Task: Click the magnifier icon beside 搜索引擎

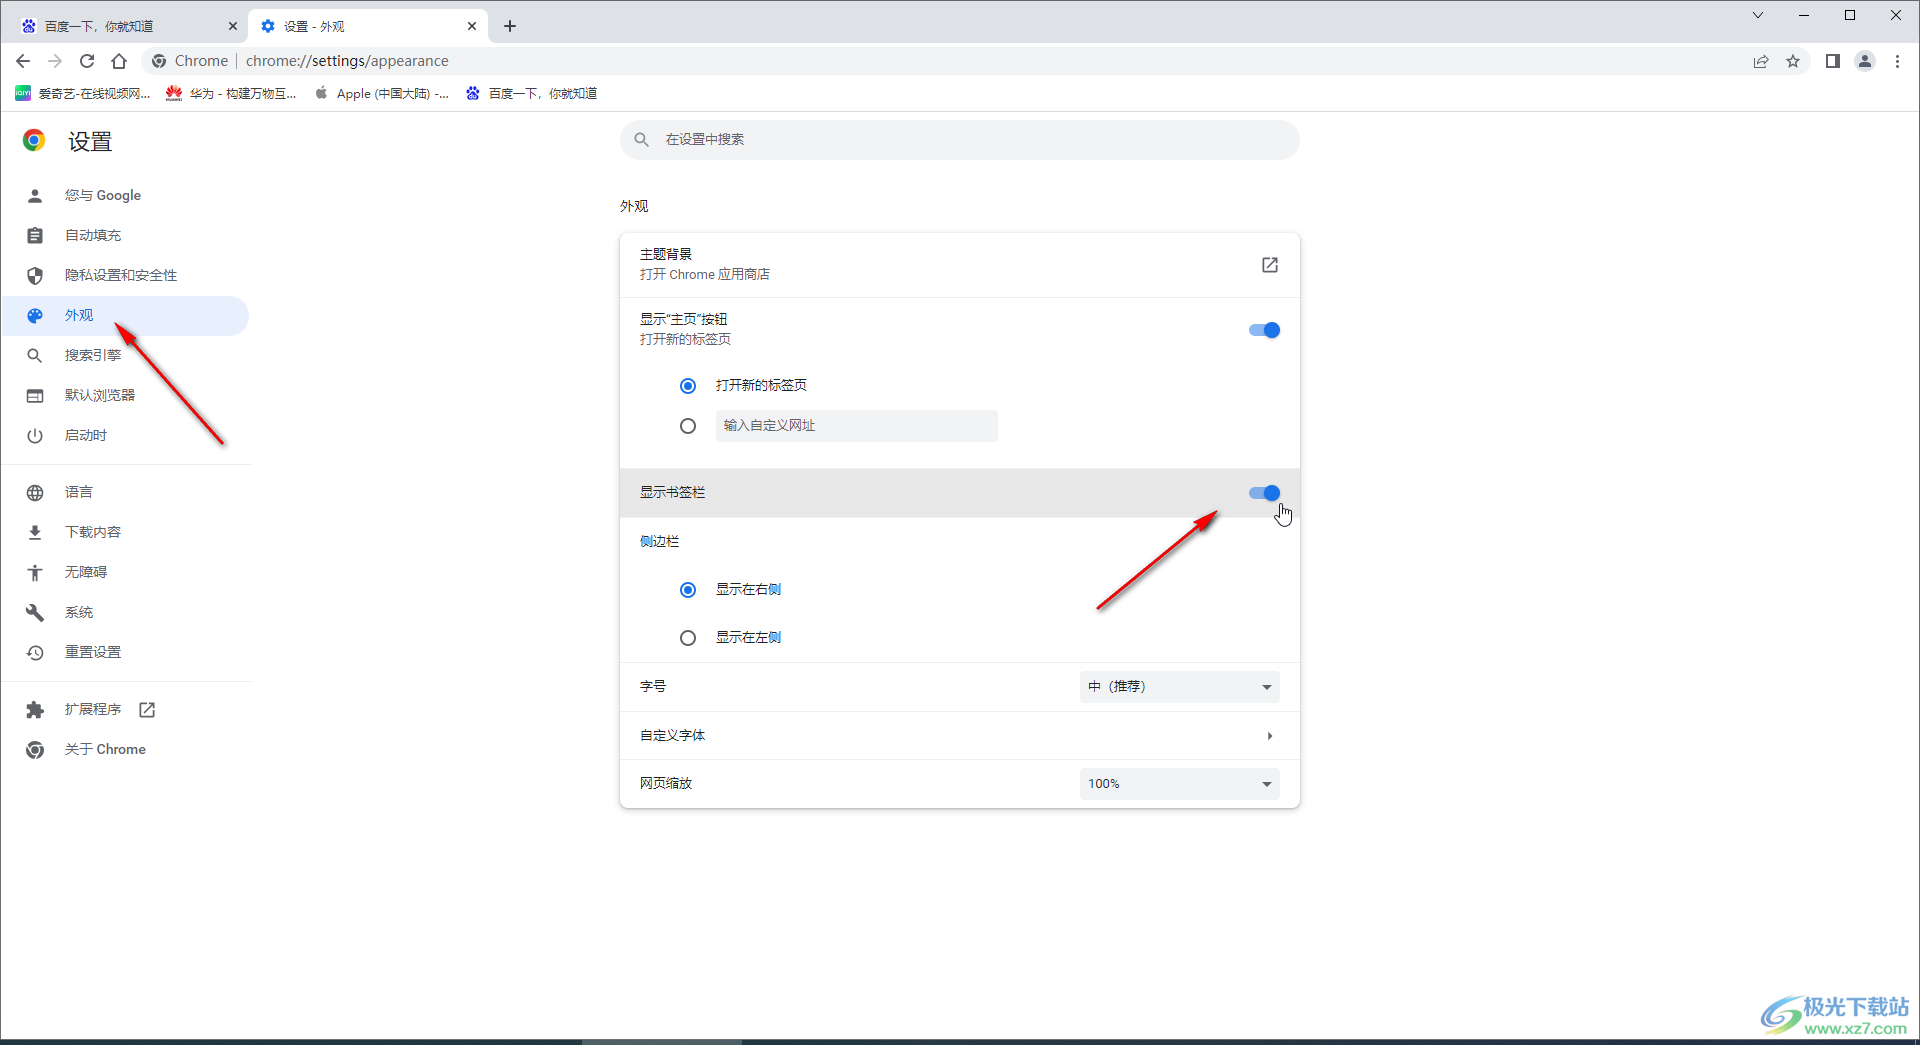Action: 35,356
